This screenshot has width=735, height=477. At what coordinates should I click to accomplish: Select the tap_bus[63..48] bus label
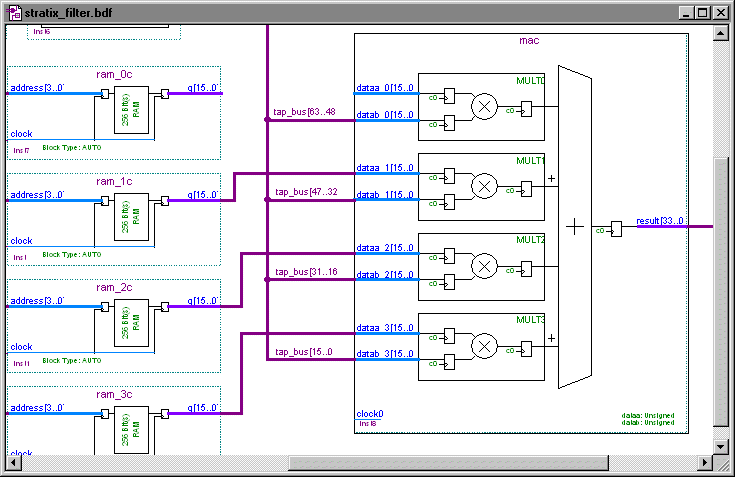pyautogui.click(x=305, y=112)
